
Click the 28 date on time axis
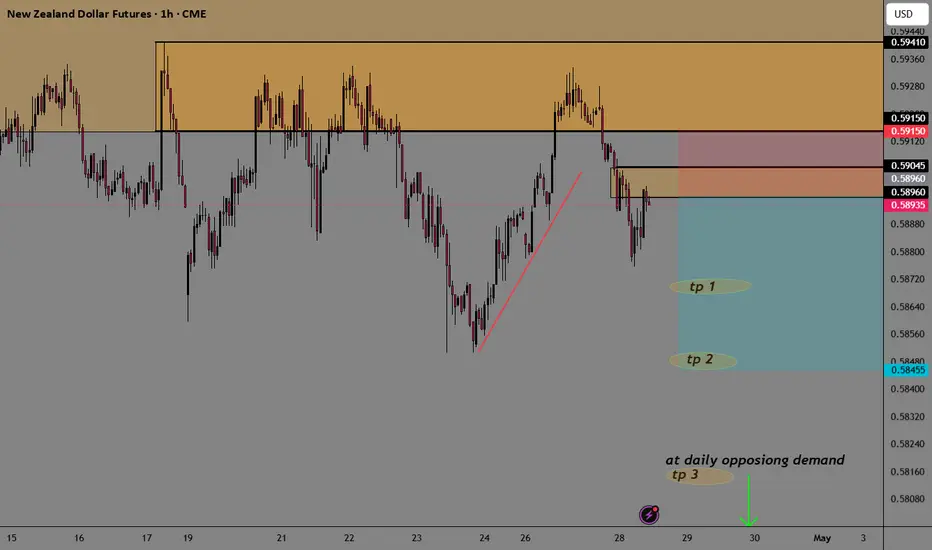pyautogui.click(x=619, y=538)
